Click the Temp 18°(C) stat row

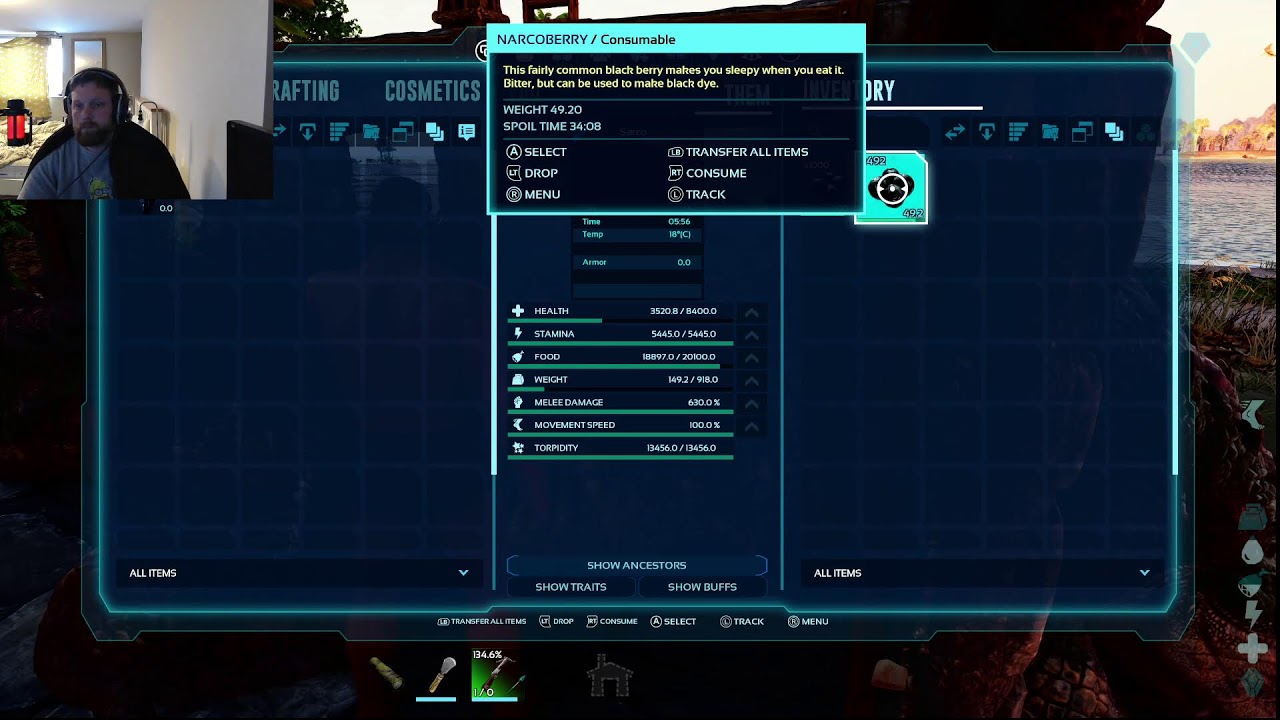point(637,234)
